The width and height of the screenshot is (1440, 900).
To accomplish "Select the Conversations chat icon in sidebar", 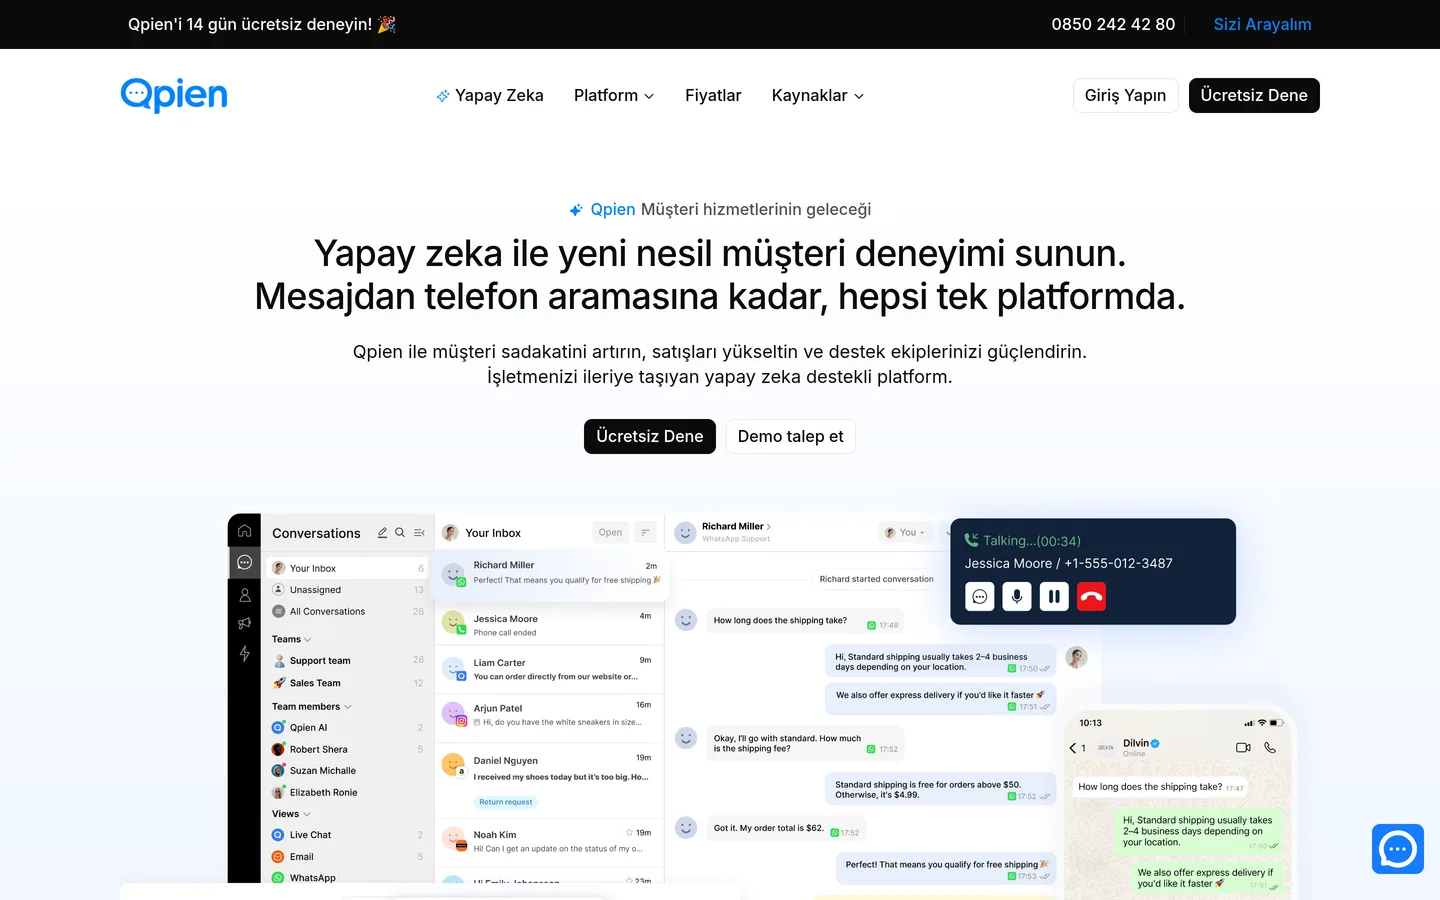I will pyautogui.click(x=245, y=562).
